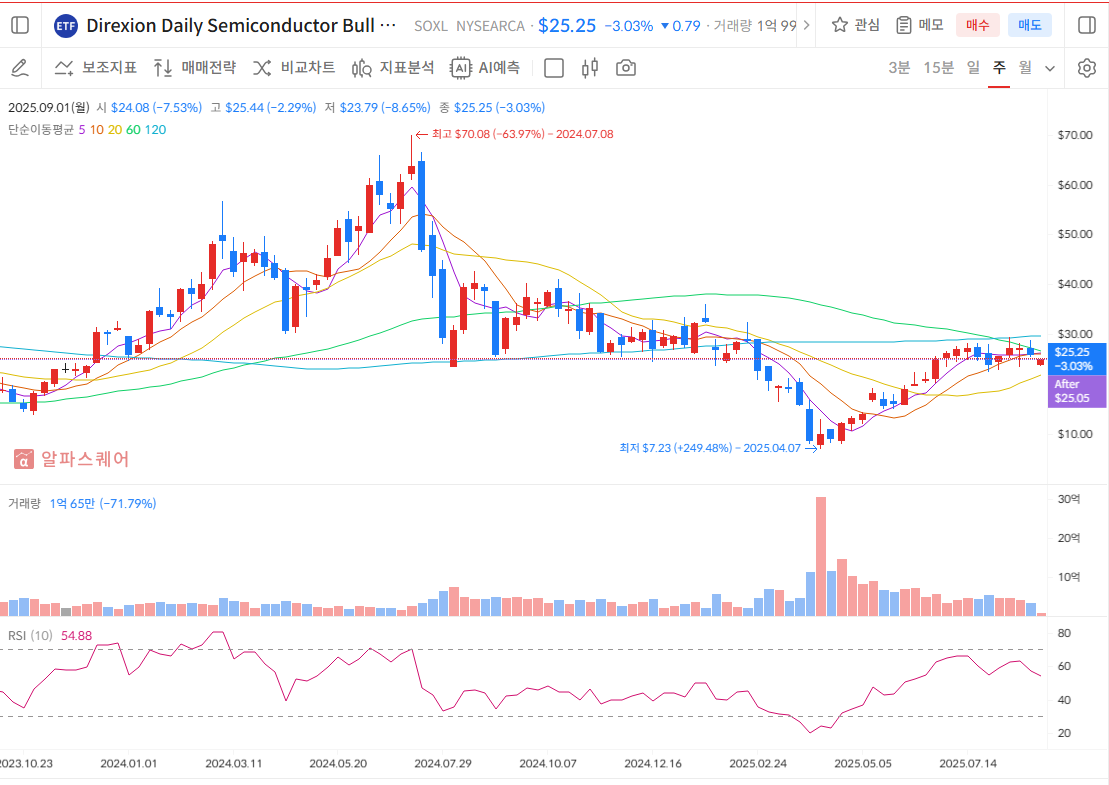Toggle the left sidebar panel icon
This screenshot has width=1109, height=785.
[x=21, y=25]
